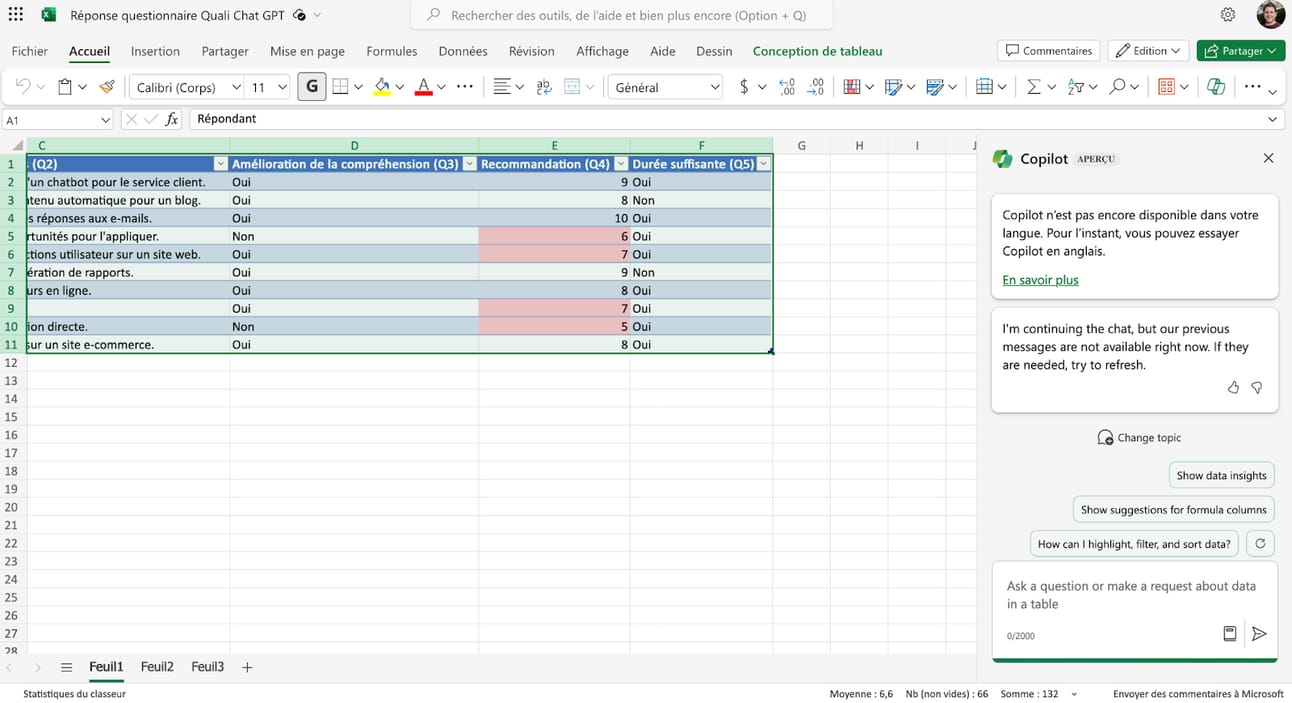Open the Add-ins icon

[1166, 87]
